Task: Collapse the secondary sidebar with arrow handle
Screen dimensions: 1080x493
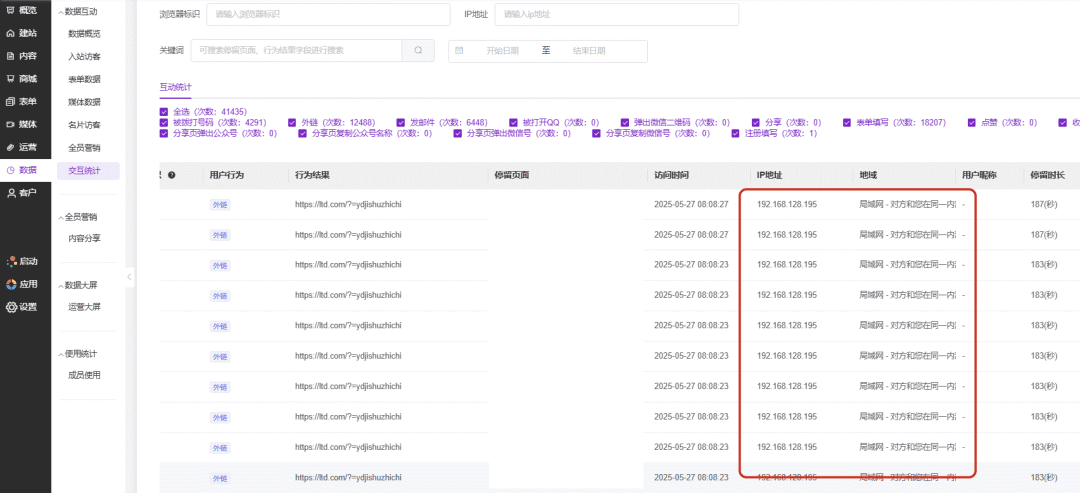Action: (130, 276)
